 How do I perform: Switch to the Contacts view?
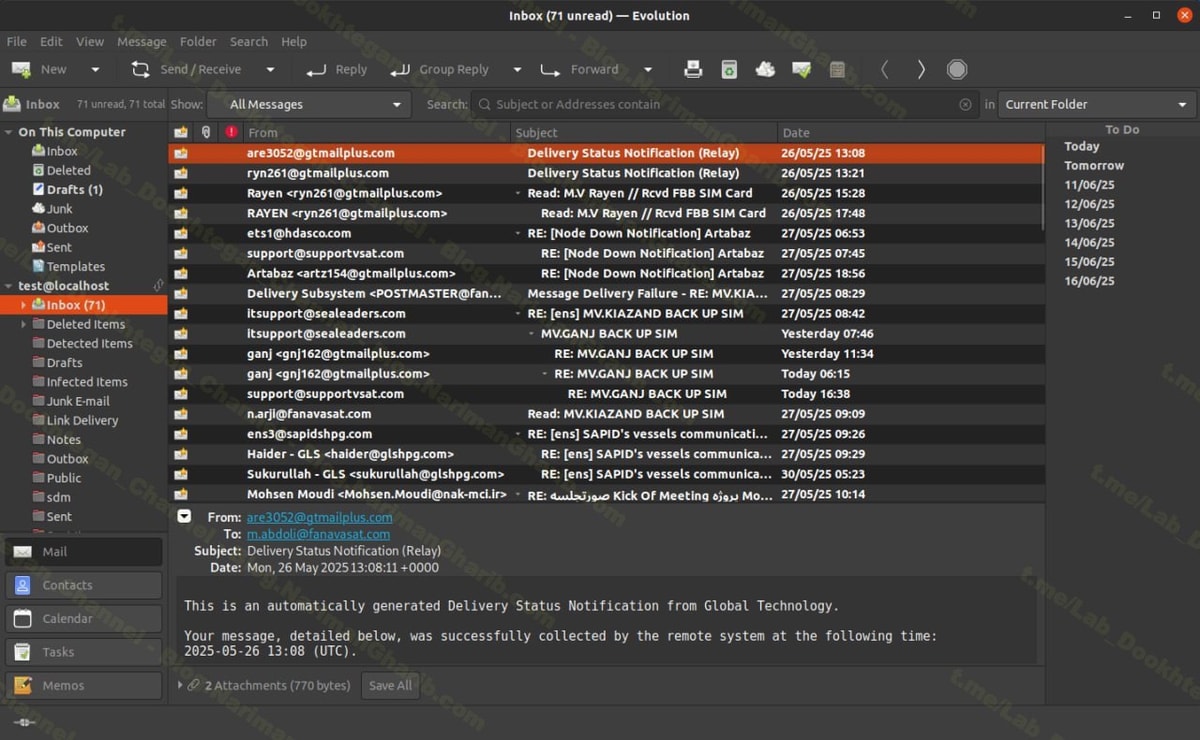click(84, 585)
